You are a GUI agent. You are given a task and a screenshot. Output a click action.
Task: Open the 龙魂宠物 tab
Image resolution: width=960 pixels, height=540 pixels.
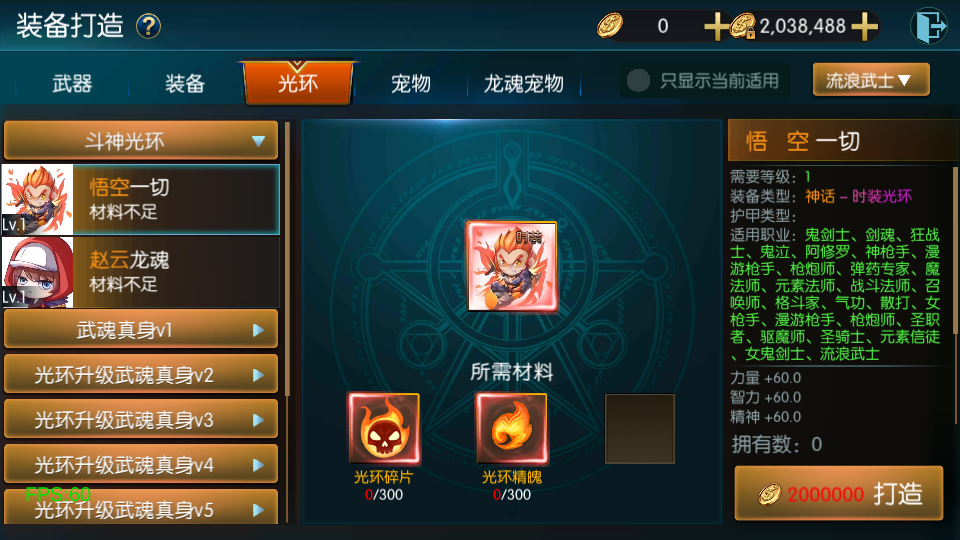point(523,83)
